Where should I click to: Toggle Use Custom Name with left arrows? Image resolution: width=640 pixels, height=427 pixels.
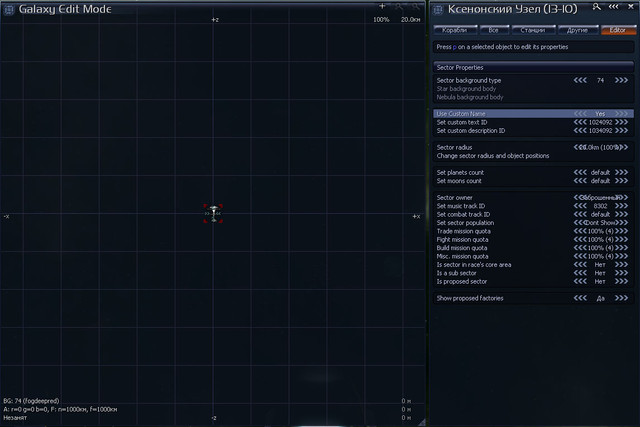click(x=580, y=114)
